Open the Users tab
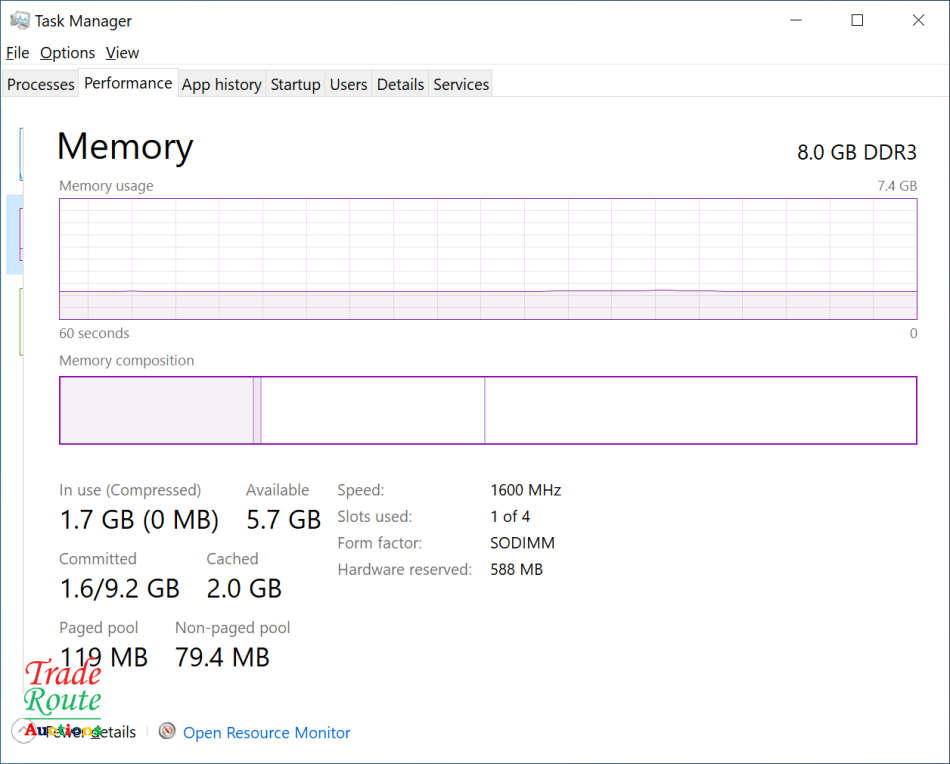This screenshot has height=764, width=950. tap(348, 85)
